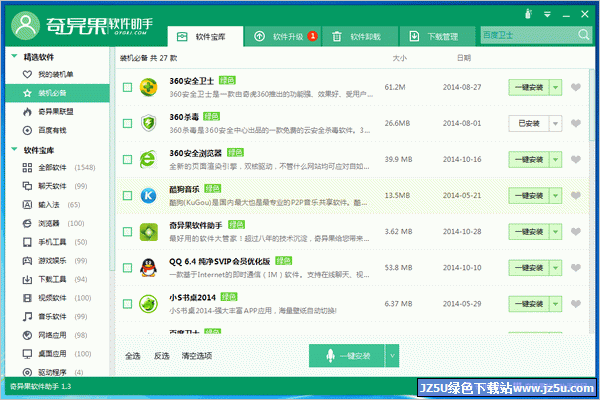This screenshot has width=600, height=400.
Task: Collapse the 精选软件 section
Action: tap(15, 57)
